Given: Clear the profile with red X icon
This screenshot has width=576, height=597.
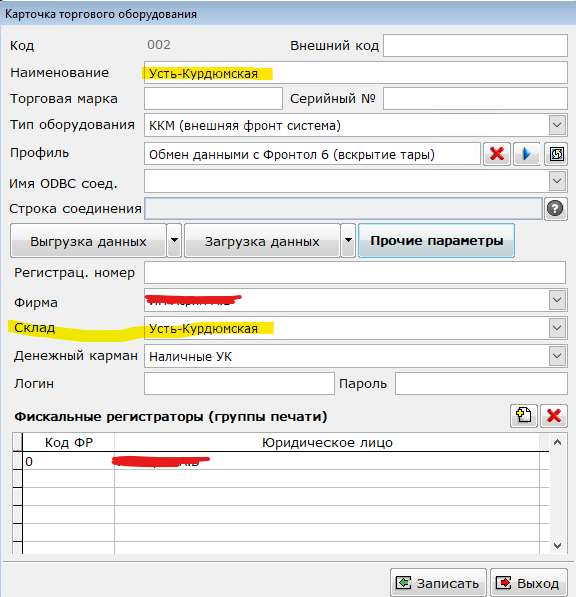Looking at the screenshot, I should 497,154.
